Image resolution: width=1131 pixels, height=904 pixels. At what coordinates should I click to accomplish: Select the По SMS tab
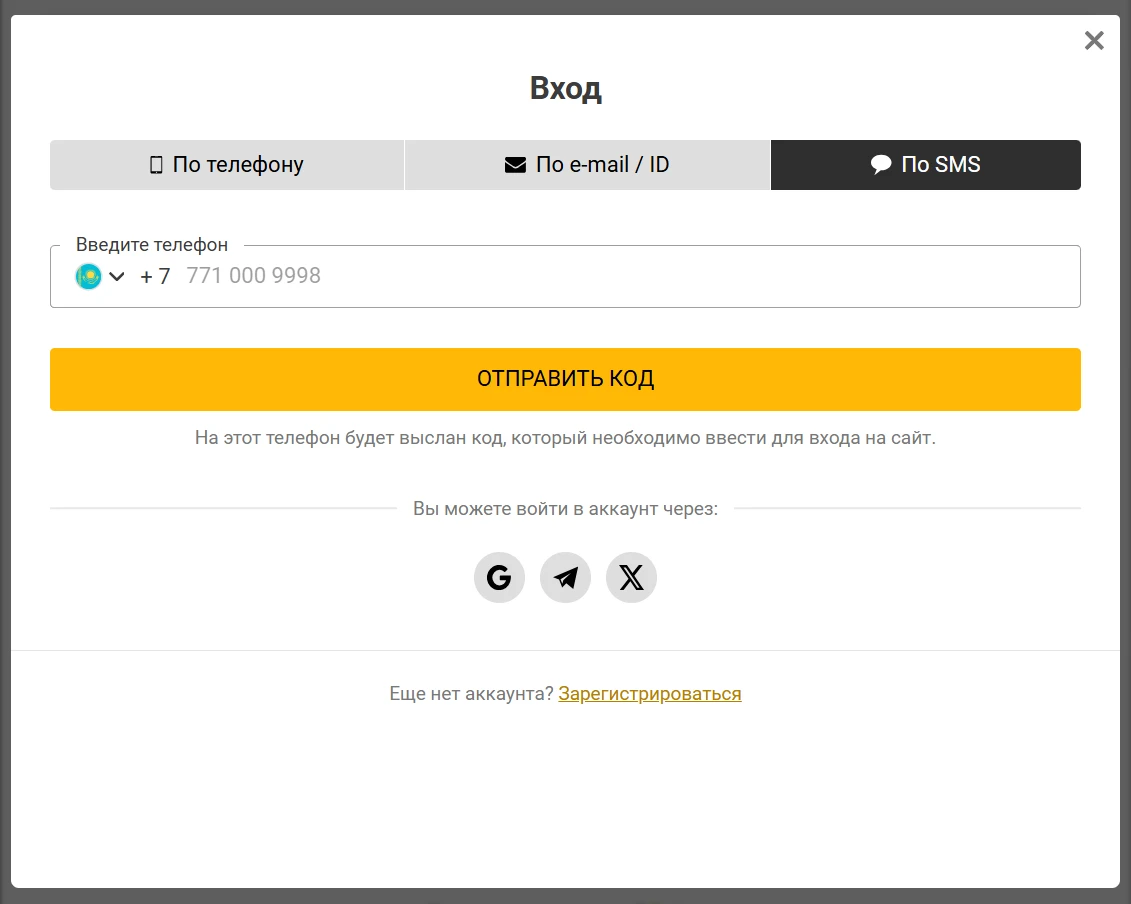925,165
